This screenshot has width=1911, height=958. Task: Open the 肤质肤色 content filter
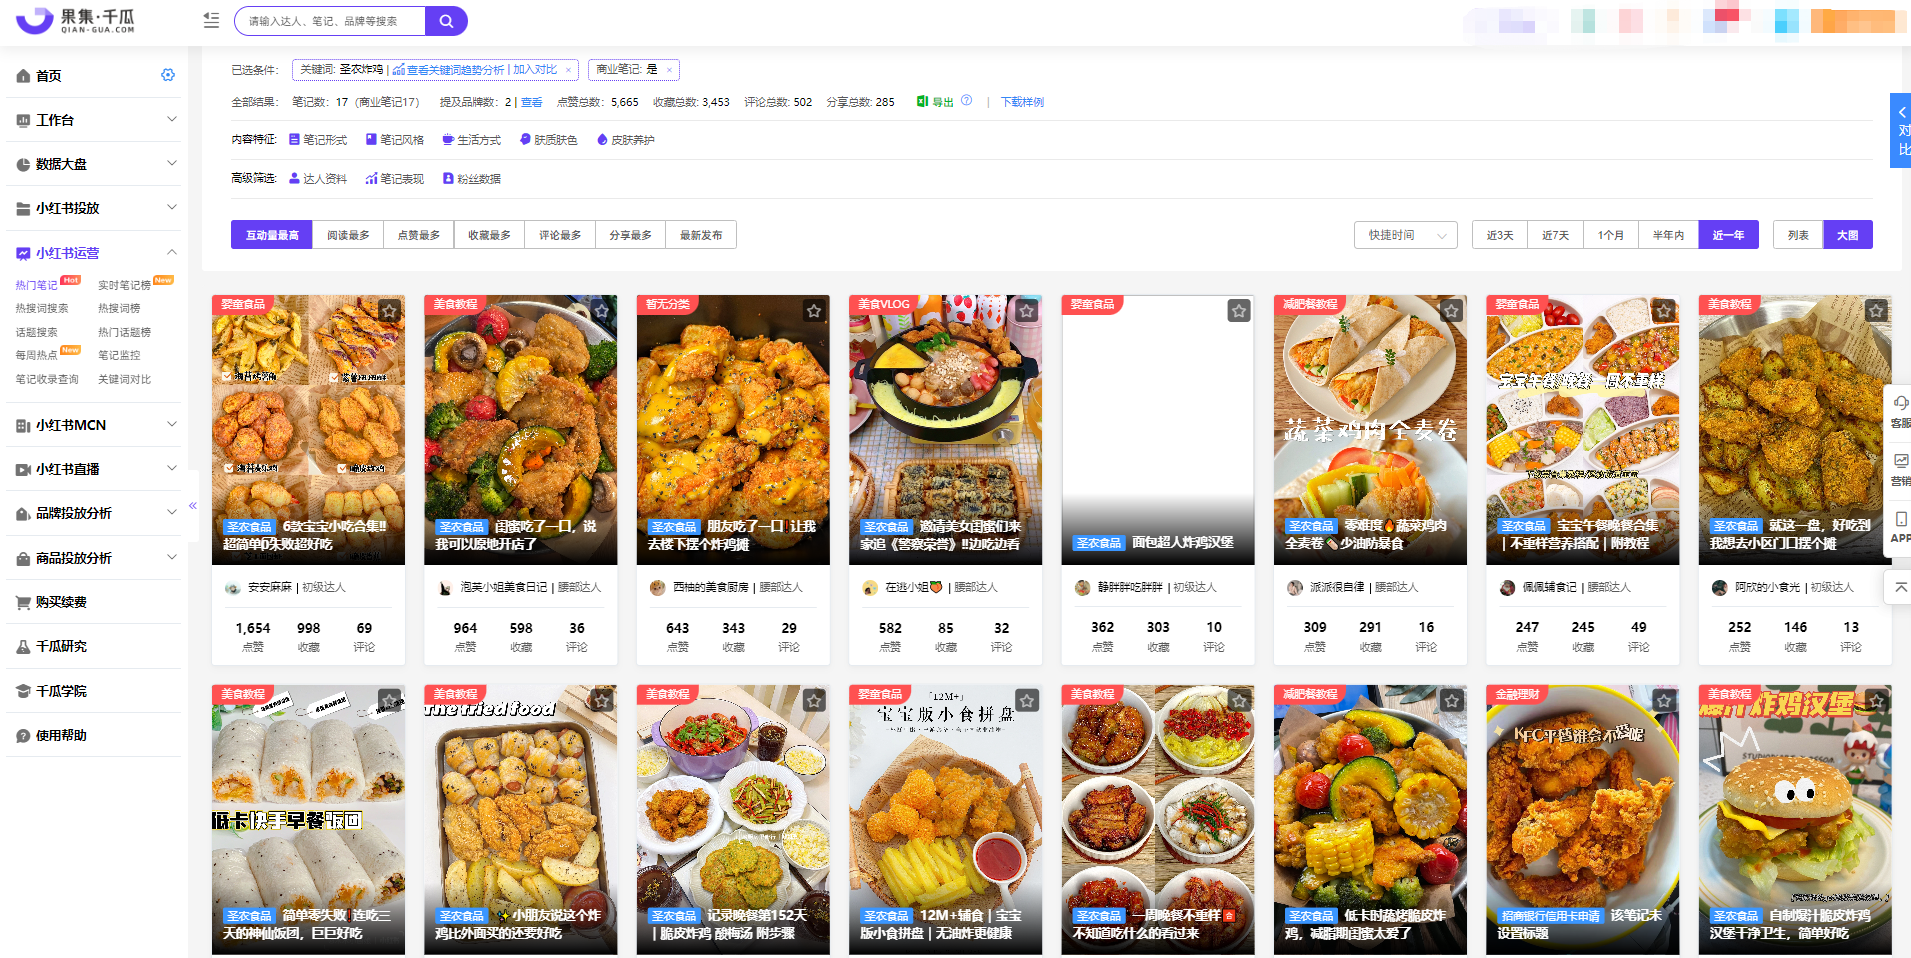coord(549,140)
